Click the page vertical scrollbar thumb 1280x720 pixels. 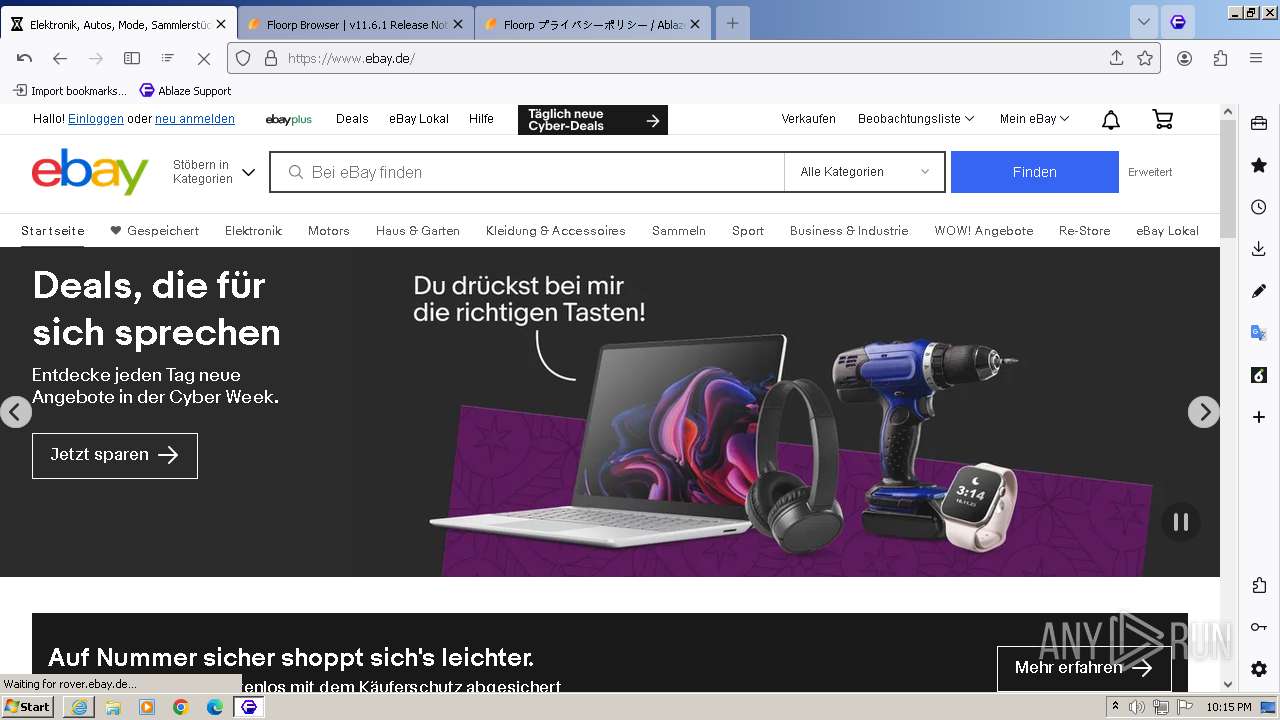[x=1229, y=180]
